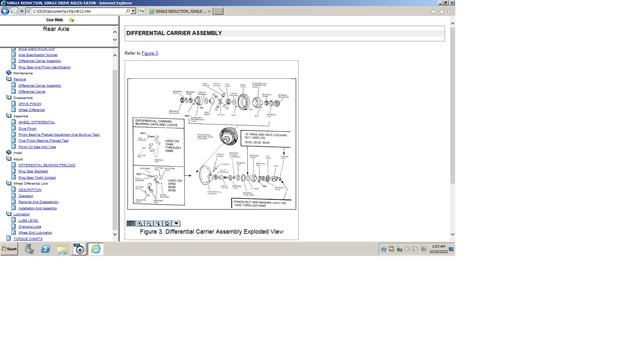Collapse the Lubrication section book icon
Viewport: 640px width, 360px height.
[9, 213]
